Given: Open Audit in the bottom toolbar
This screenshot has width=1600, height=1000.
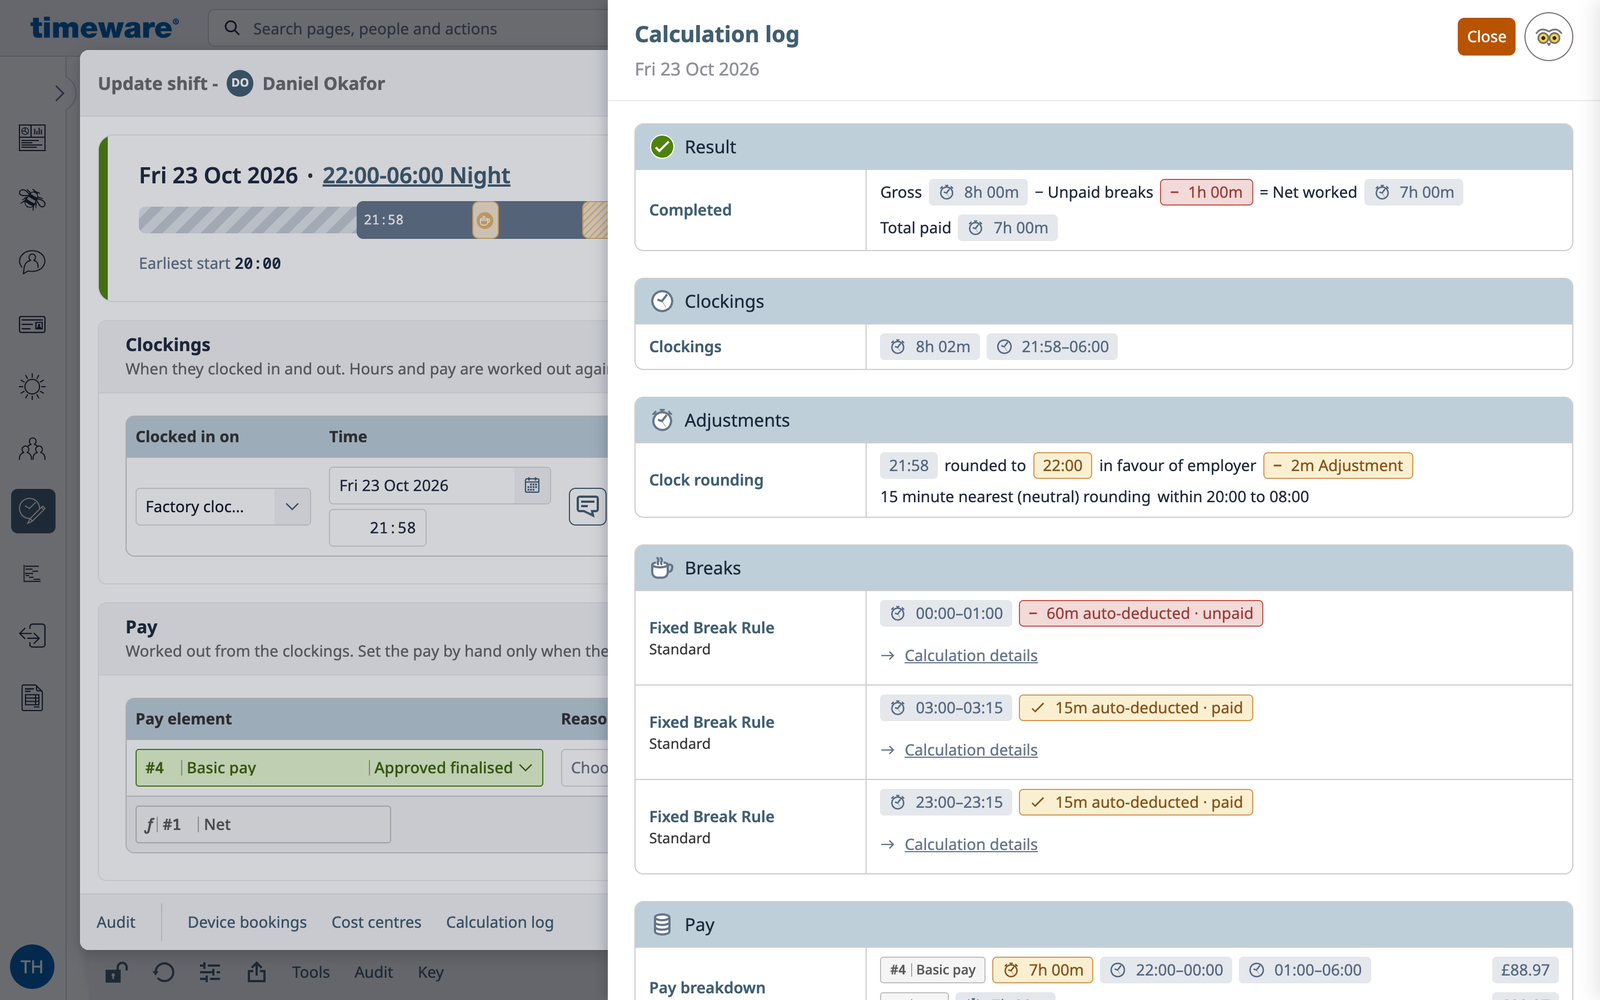Looking at the screenshot, I should point(373,972).
